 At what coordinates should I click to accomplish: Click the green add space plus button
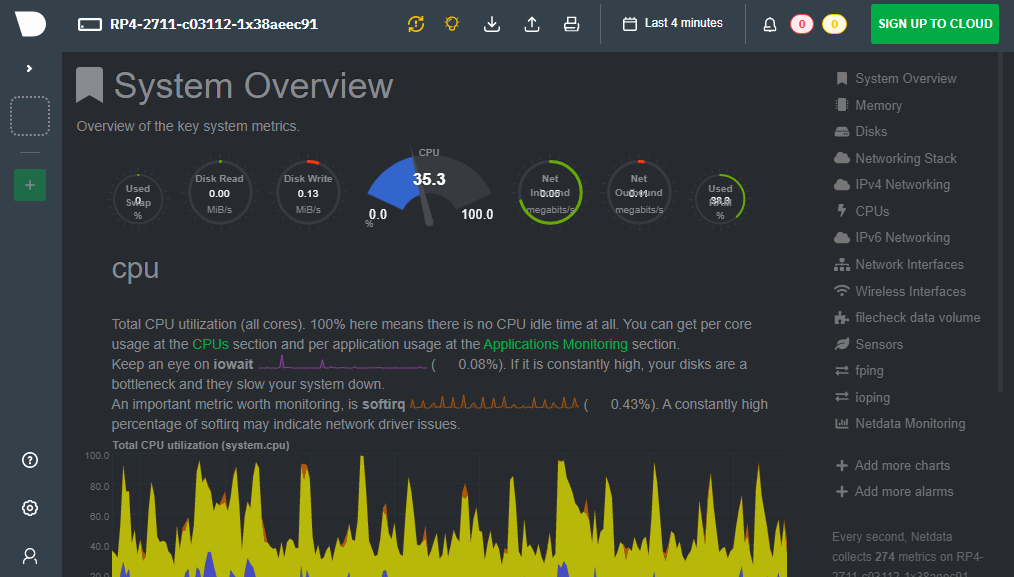30,185
